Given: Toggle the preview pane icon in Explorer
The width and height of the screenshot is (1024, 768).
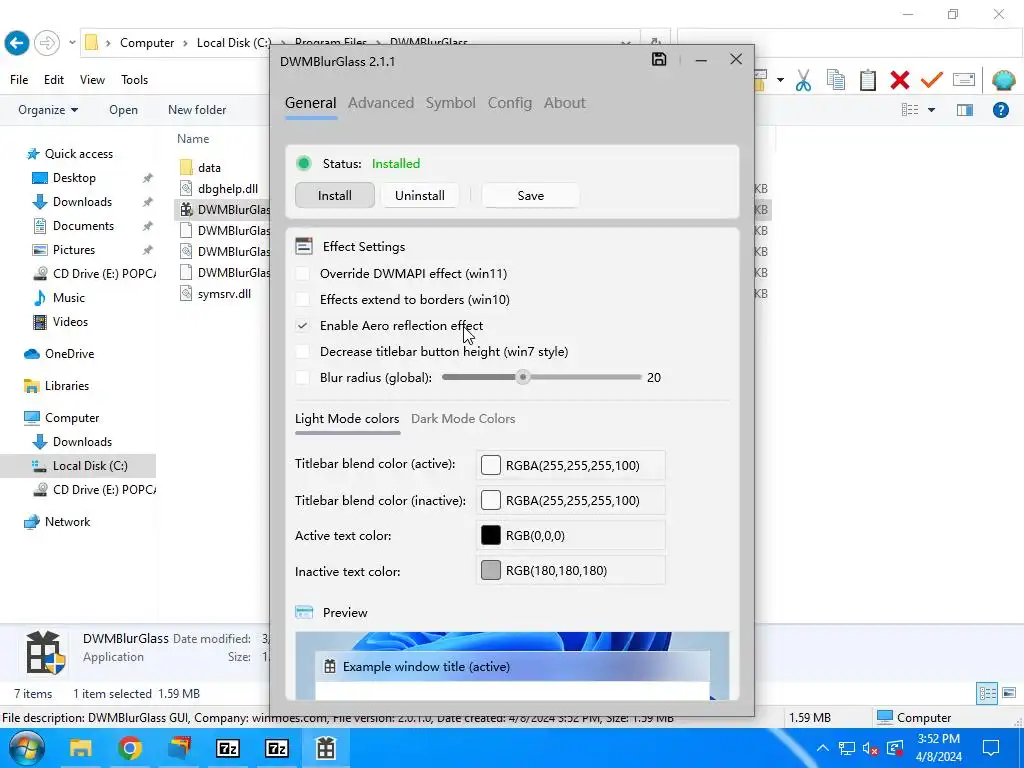Looking at the screenshot, I should (x=965, y=110).
